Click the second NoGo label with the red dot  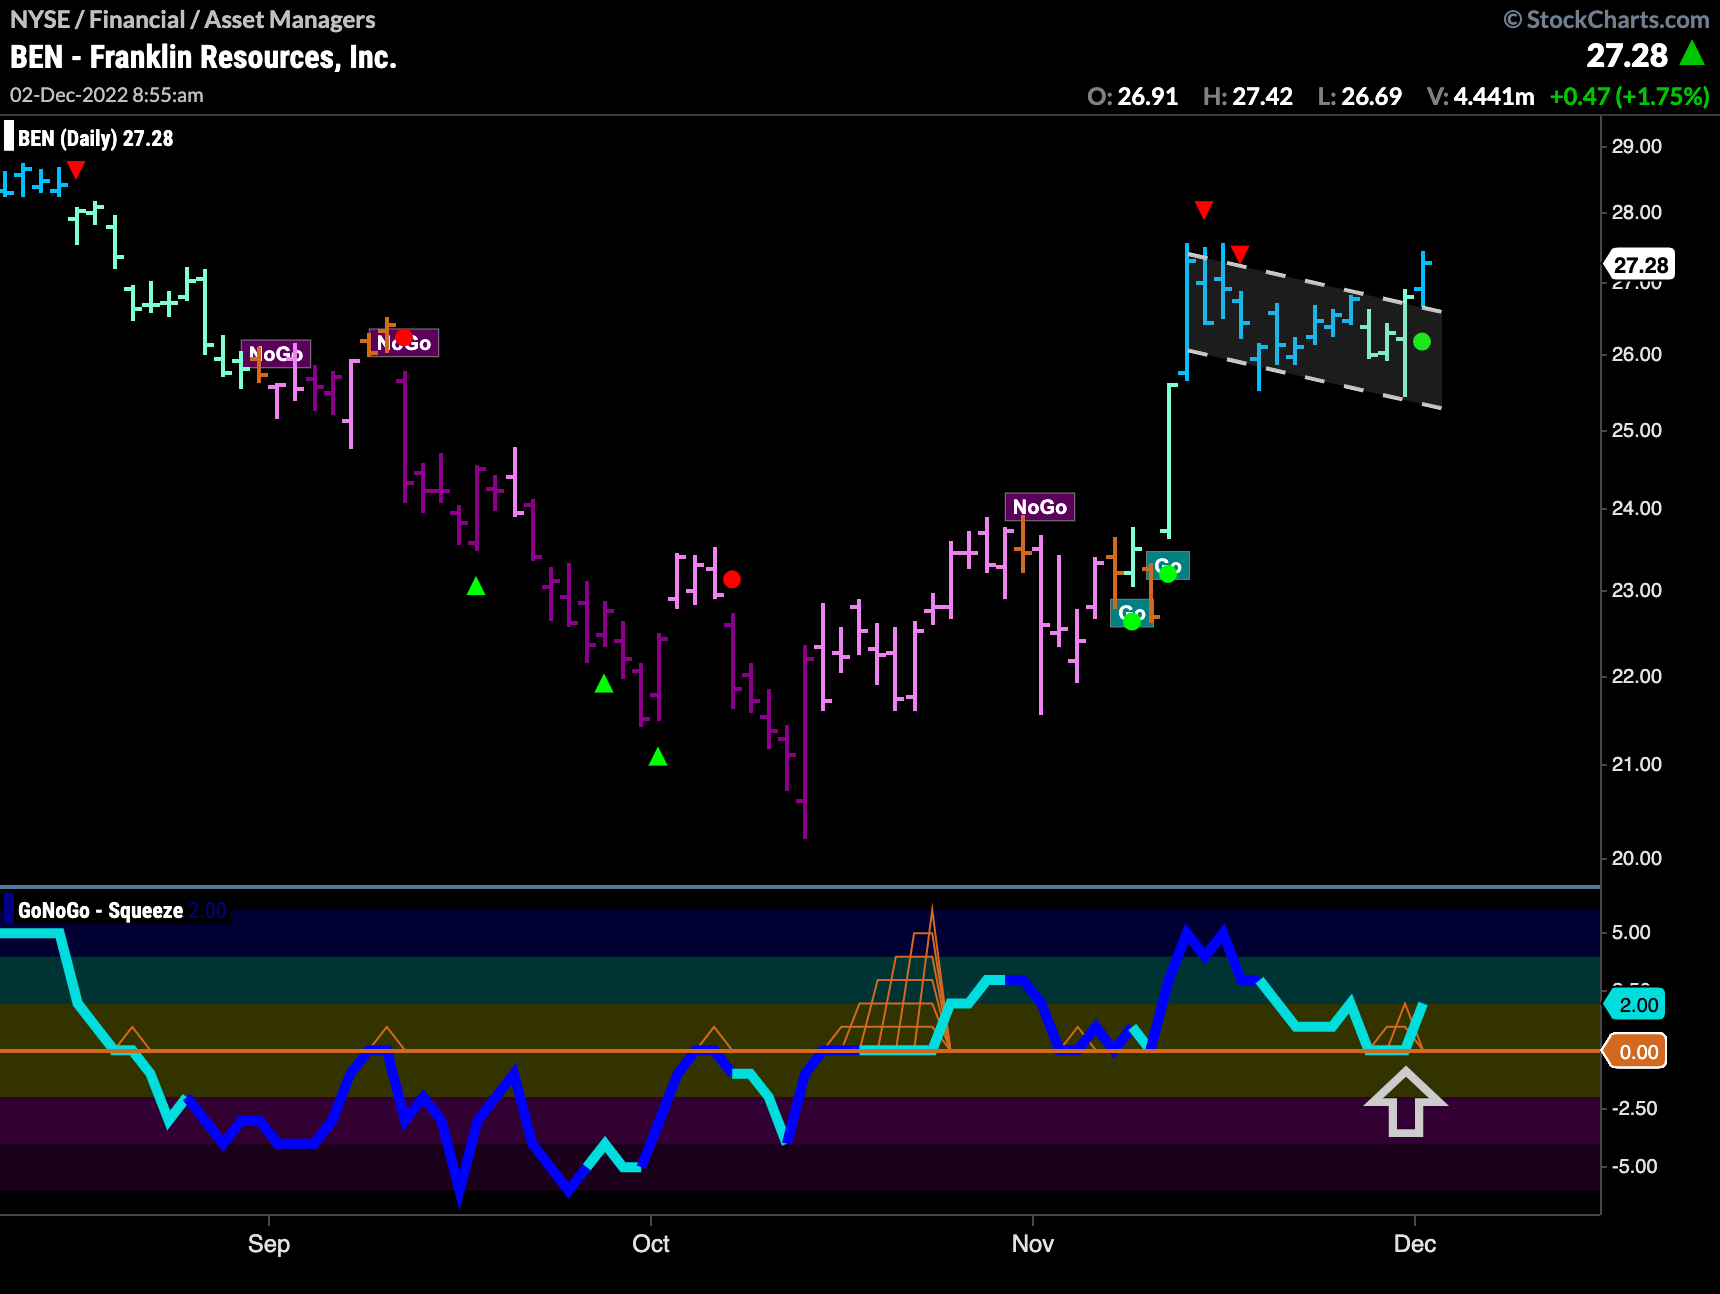coord(404,343)
